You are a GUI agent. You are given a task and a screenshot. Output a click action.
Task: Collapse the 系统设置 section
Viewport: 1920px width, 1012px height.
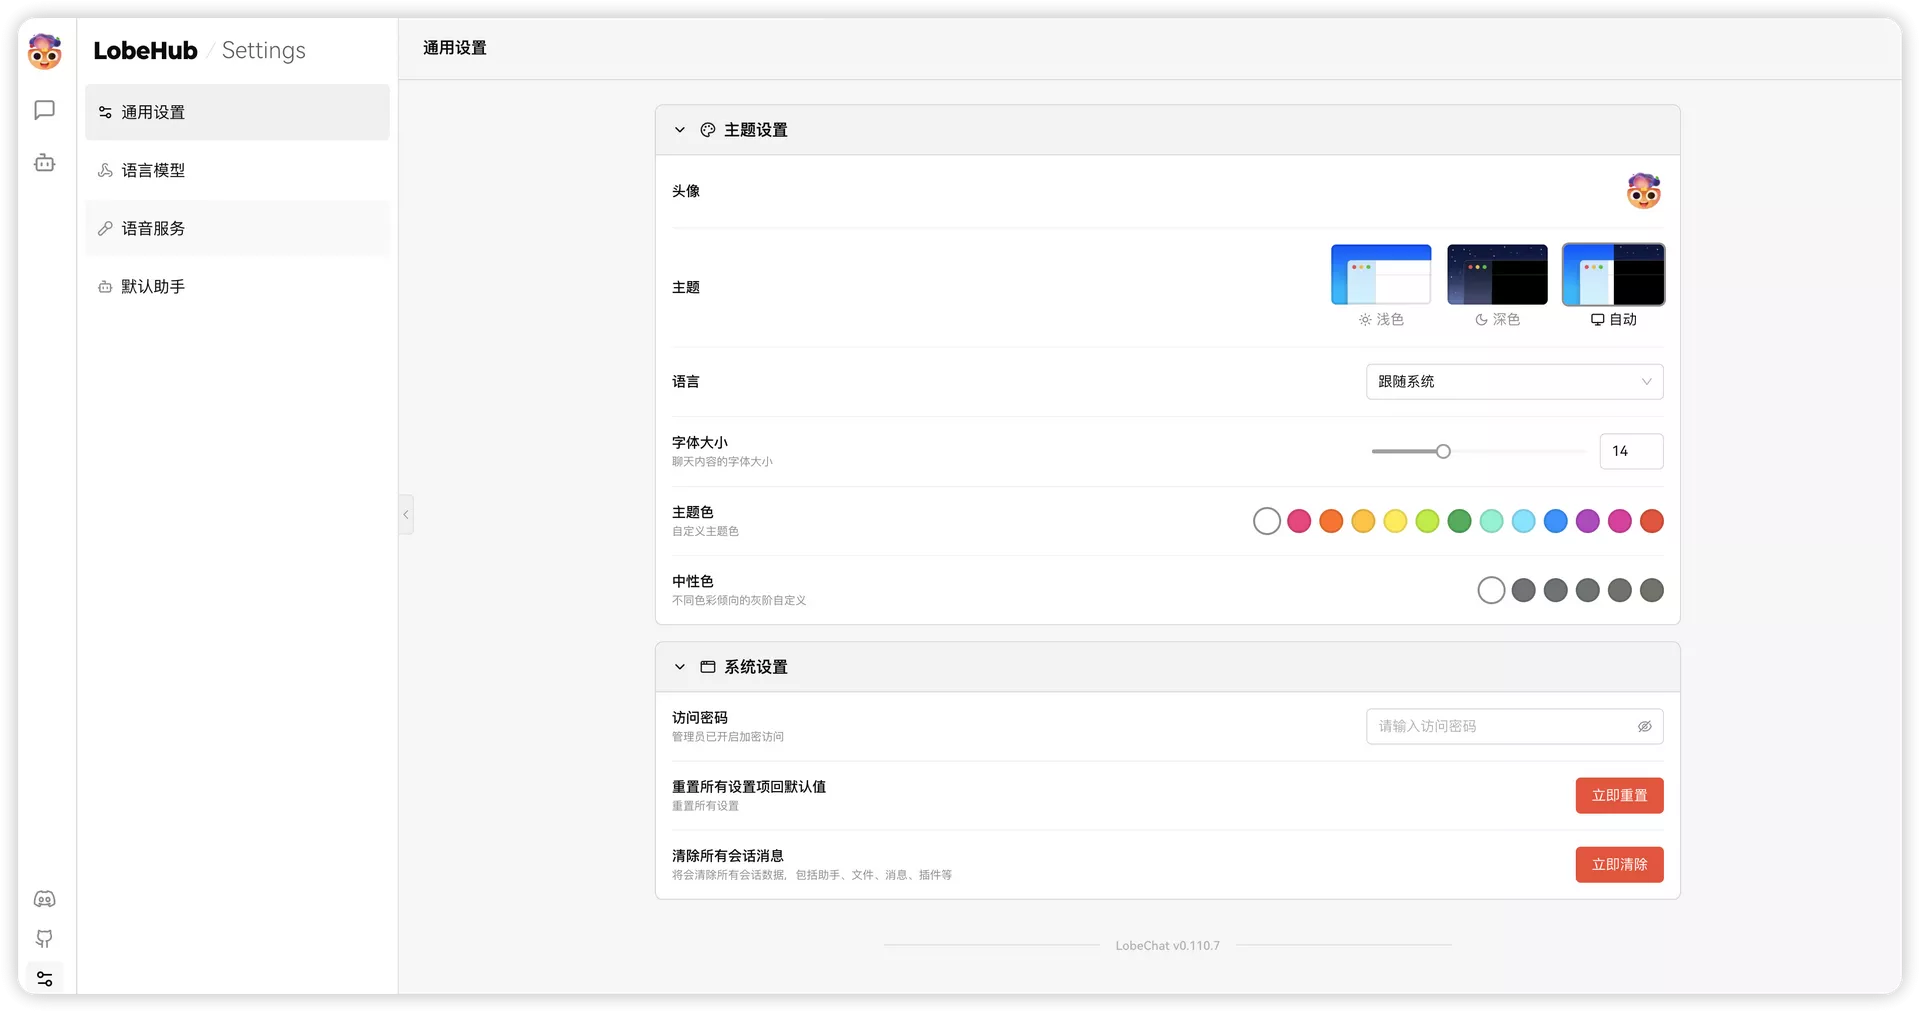point(680,667)
